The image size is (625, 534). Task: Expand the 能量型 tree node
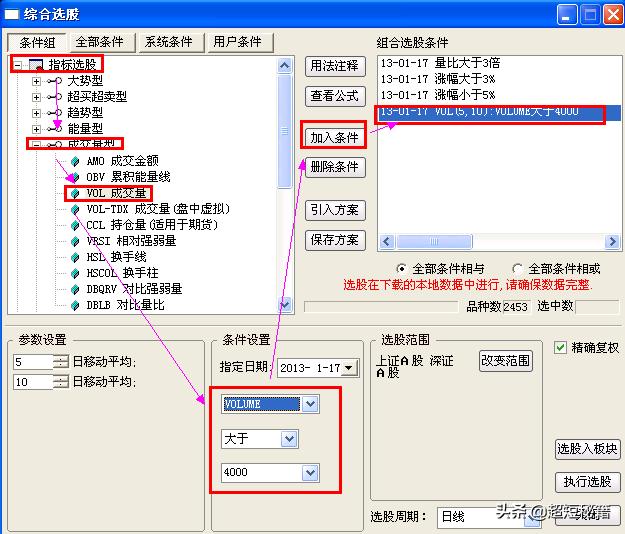coord(36,129)
